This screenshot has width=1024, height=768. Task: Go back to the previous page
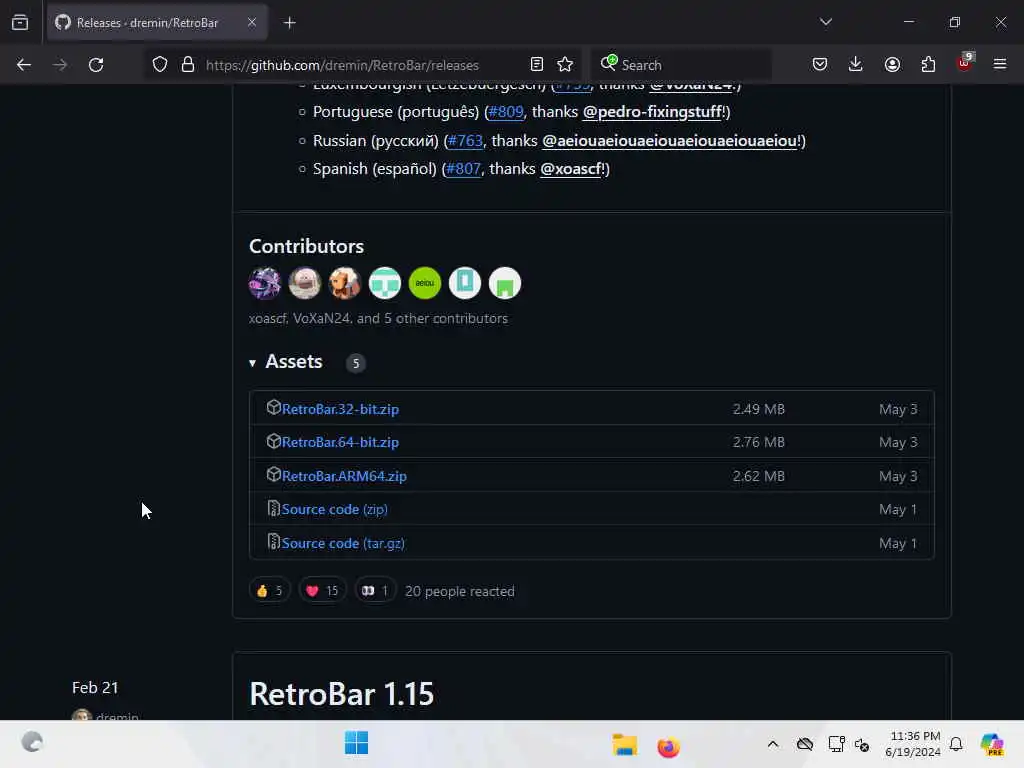pyautogui.click(x=24, y=65)
